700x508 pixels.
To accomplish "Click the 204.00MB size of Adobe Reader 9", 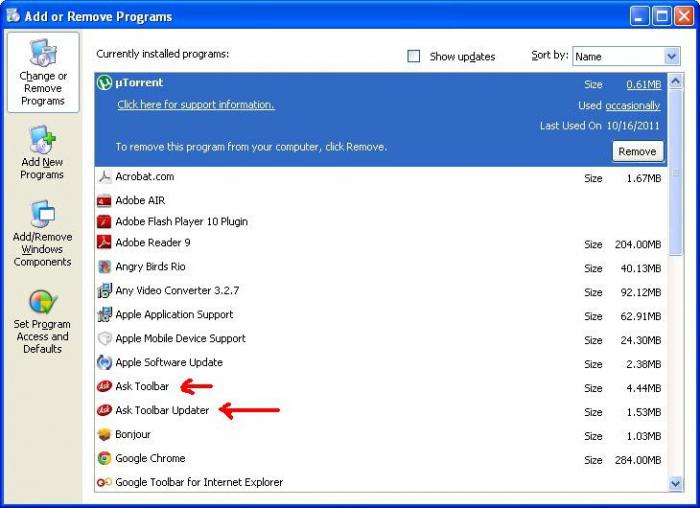I will [638, 245].
